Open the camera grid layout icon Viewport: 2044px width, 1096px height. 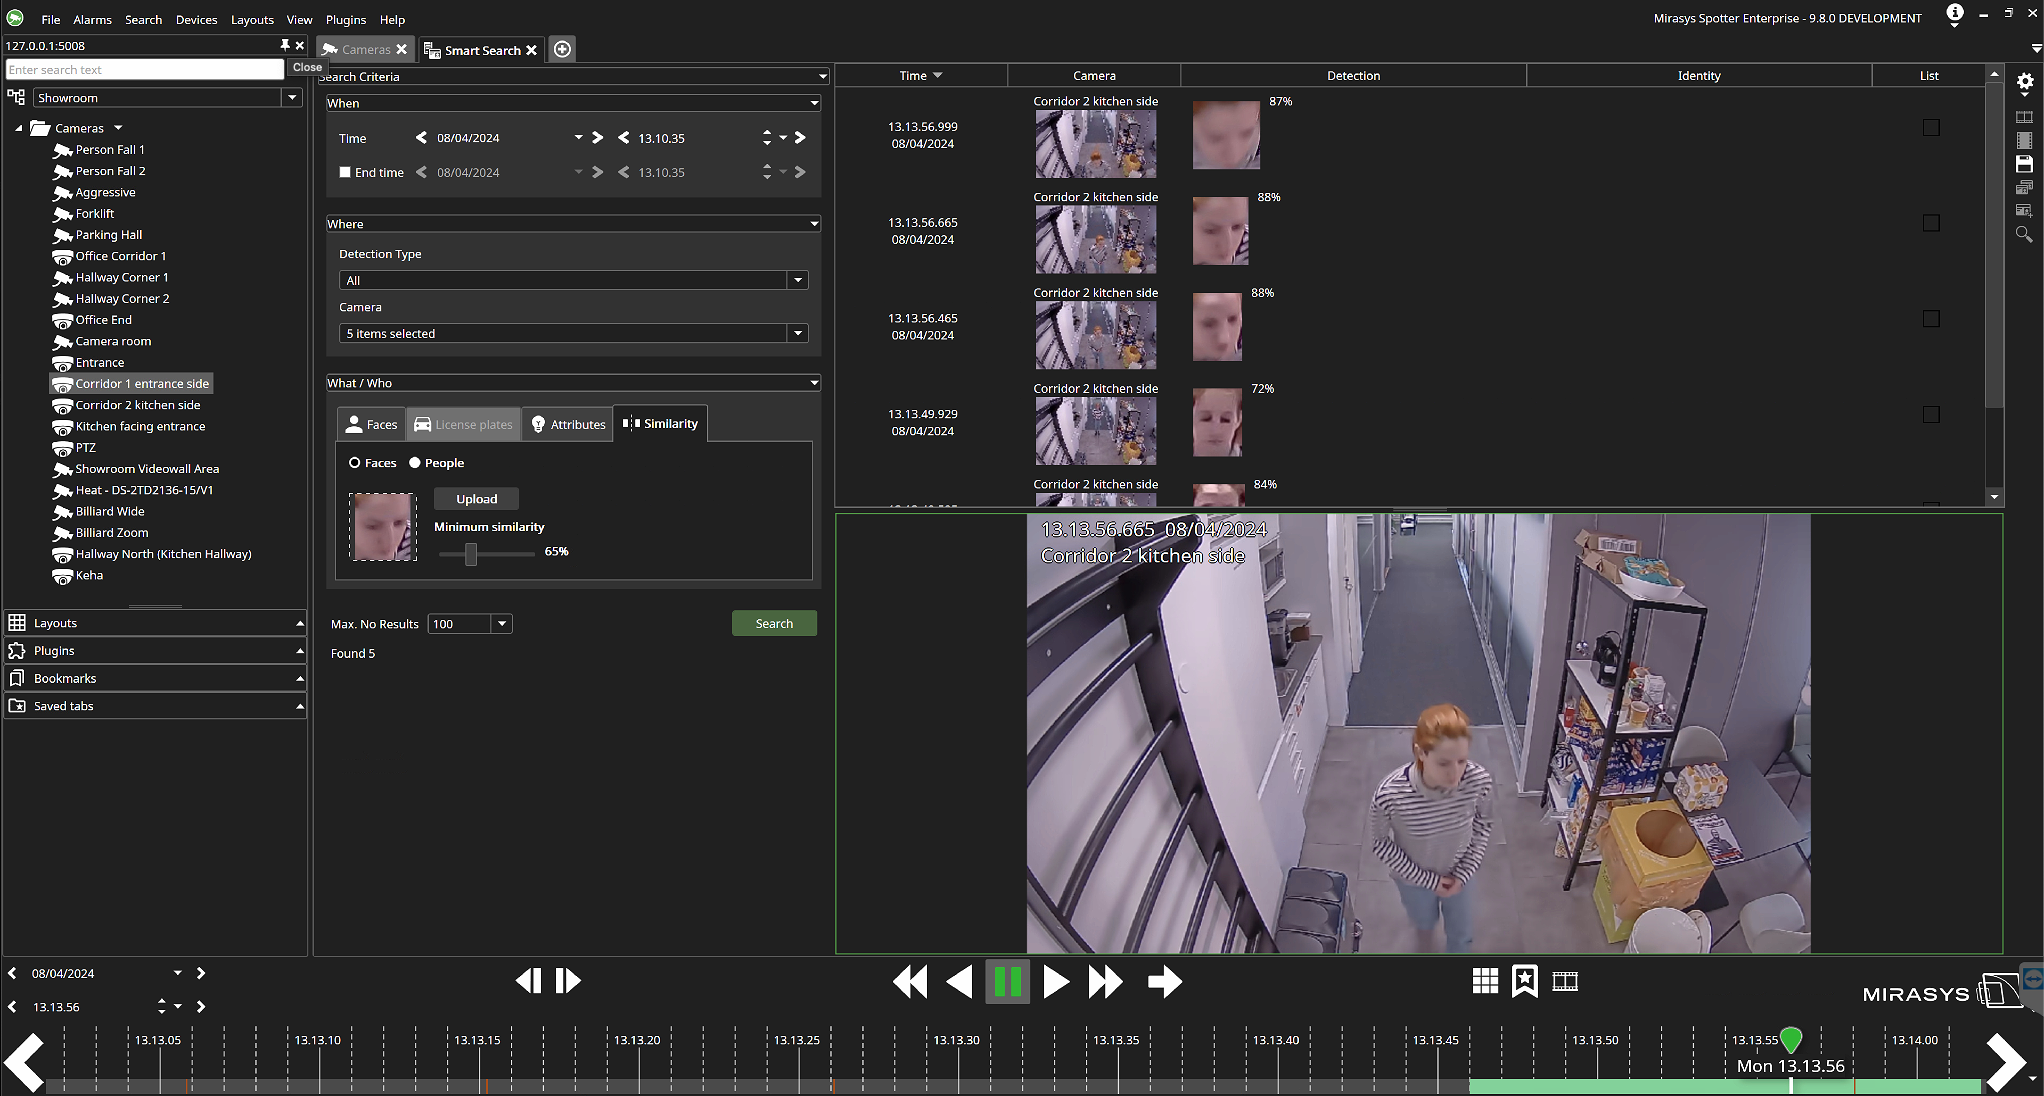point(1485,981)
